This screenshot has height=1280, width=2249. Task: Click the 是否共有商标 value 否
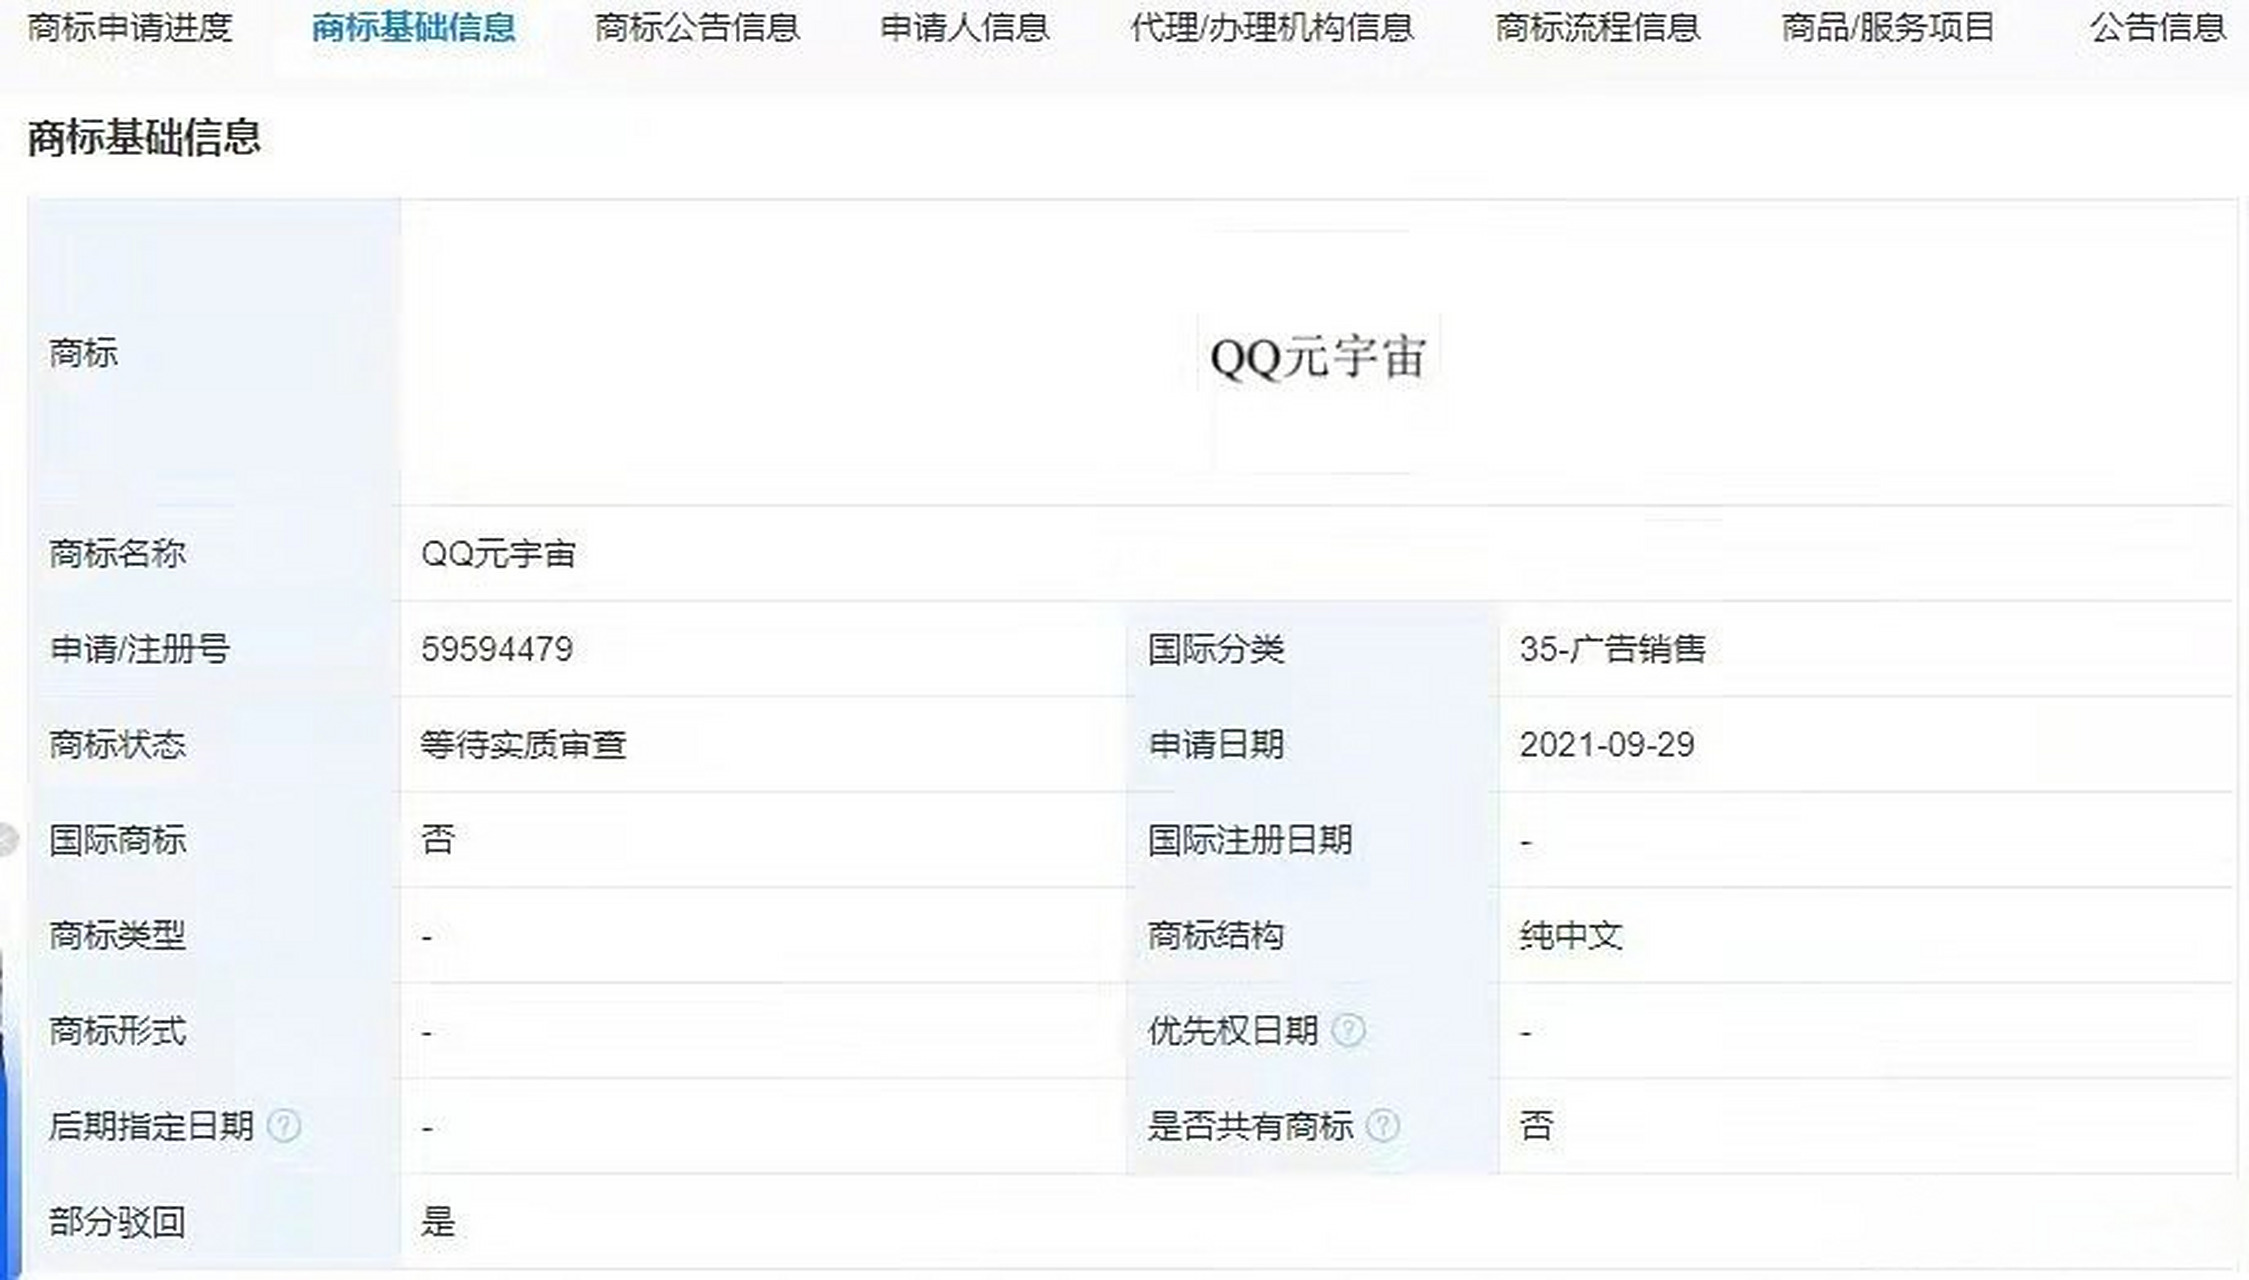(1537, 1127)
